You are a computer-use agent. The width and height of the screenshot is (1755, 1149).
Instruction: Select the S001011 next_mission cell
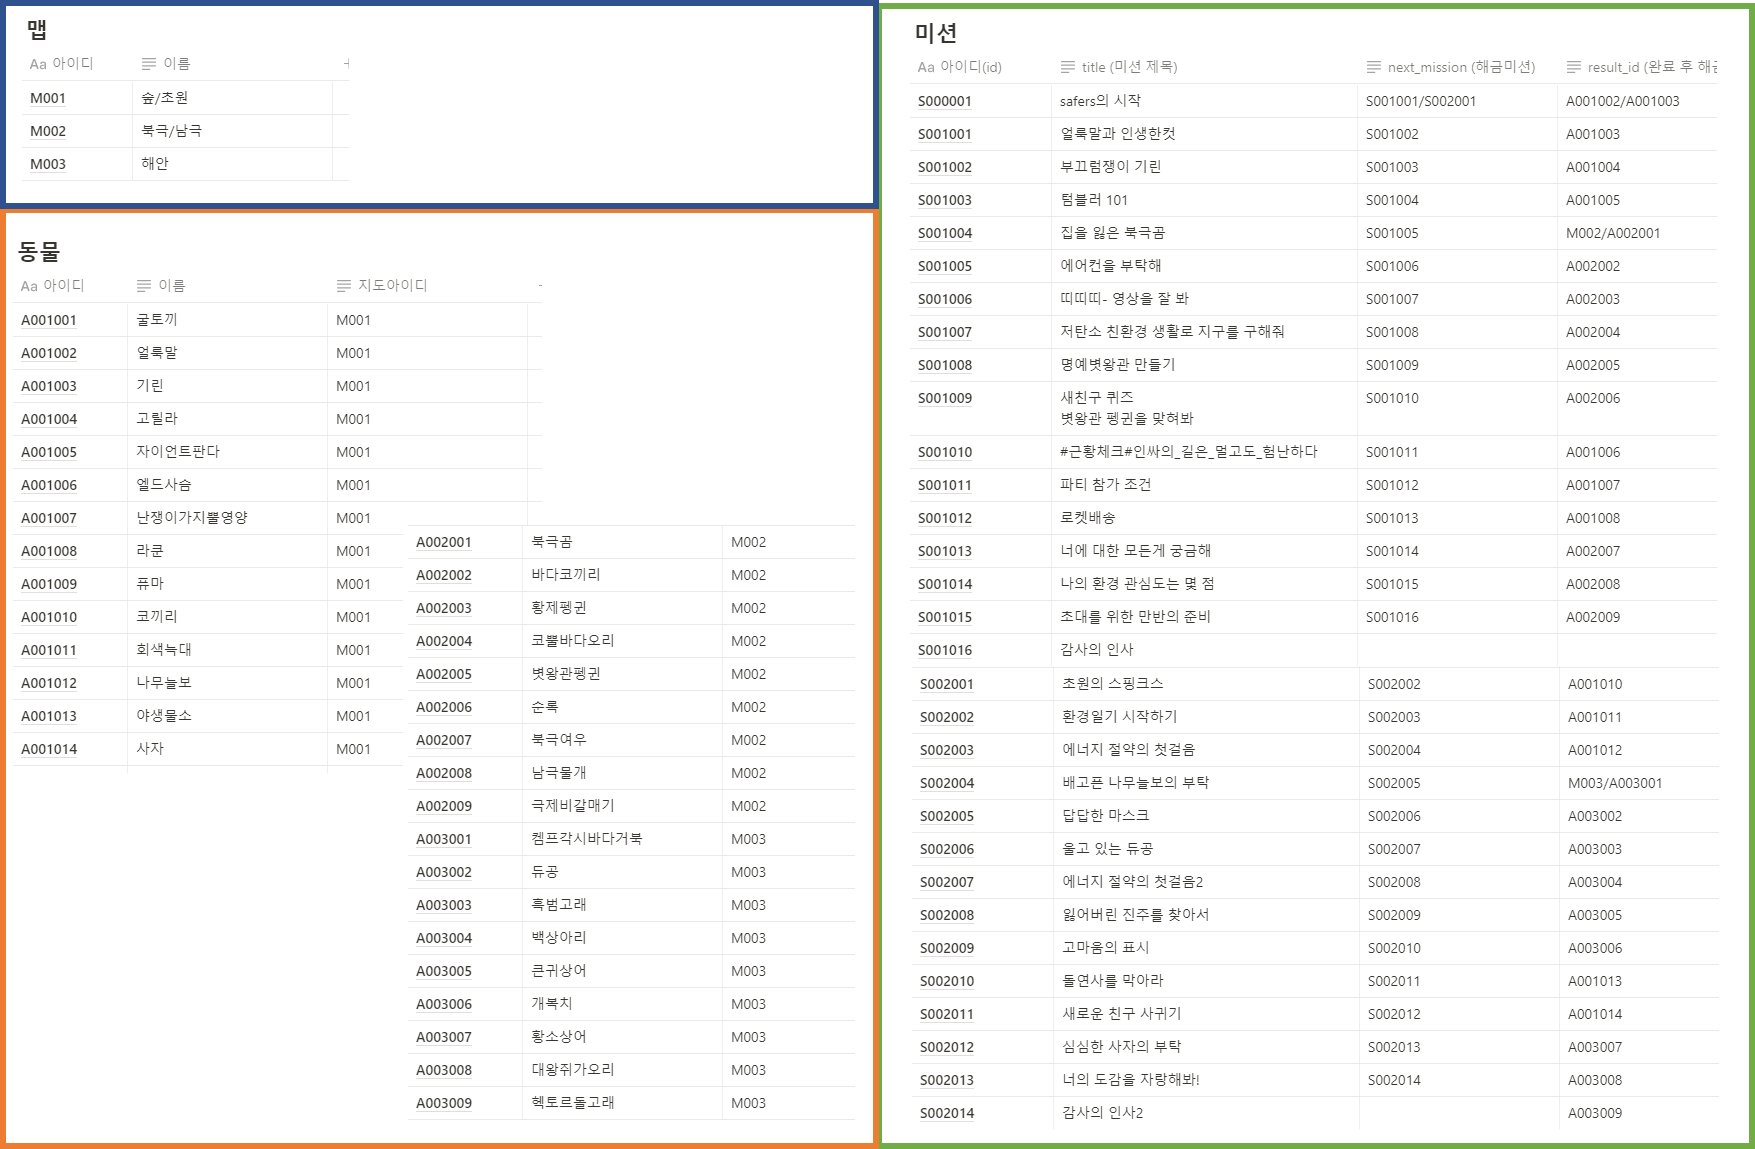pyautogui.click(x=1457, y=452)
